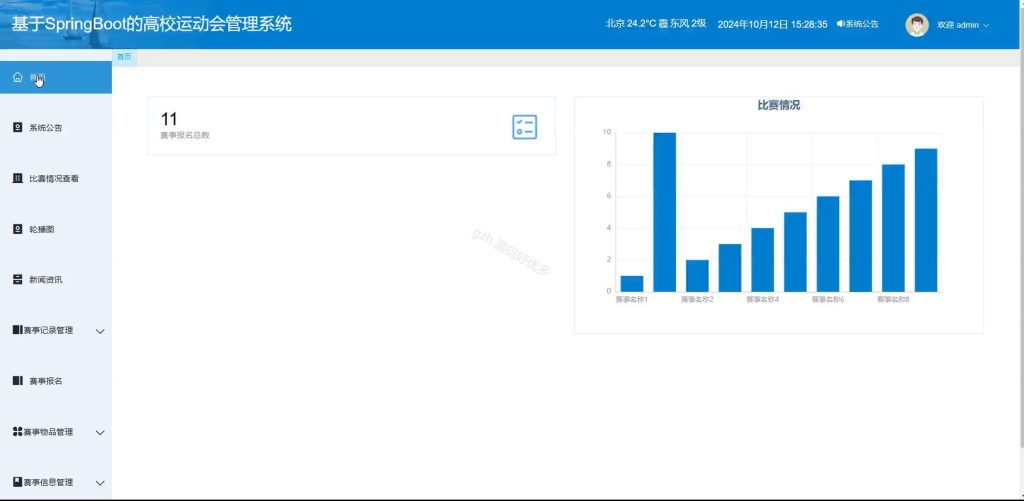Click the 系统公告 link in the header
Screen dimensions: 1024x501
point(862,24)
